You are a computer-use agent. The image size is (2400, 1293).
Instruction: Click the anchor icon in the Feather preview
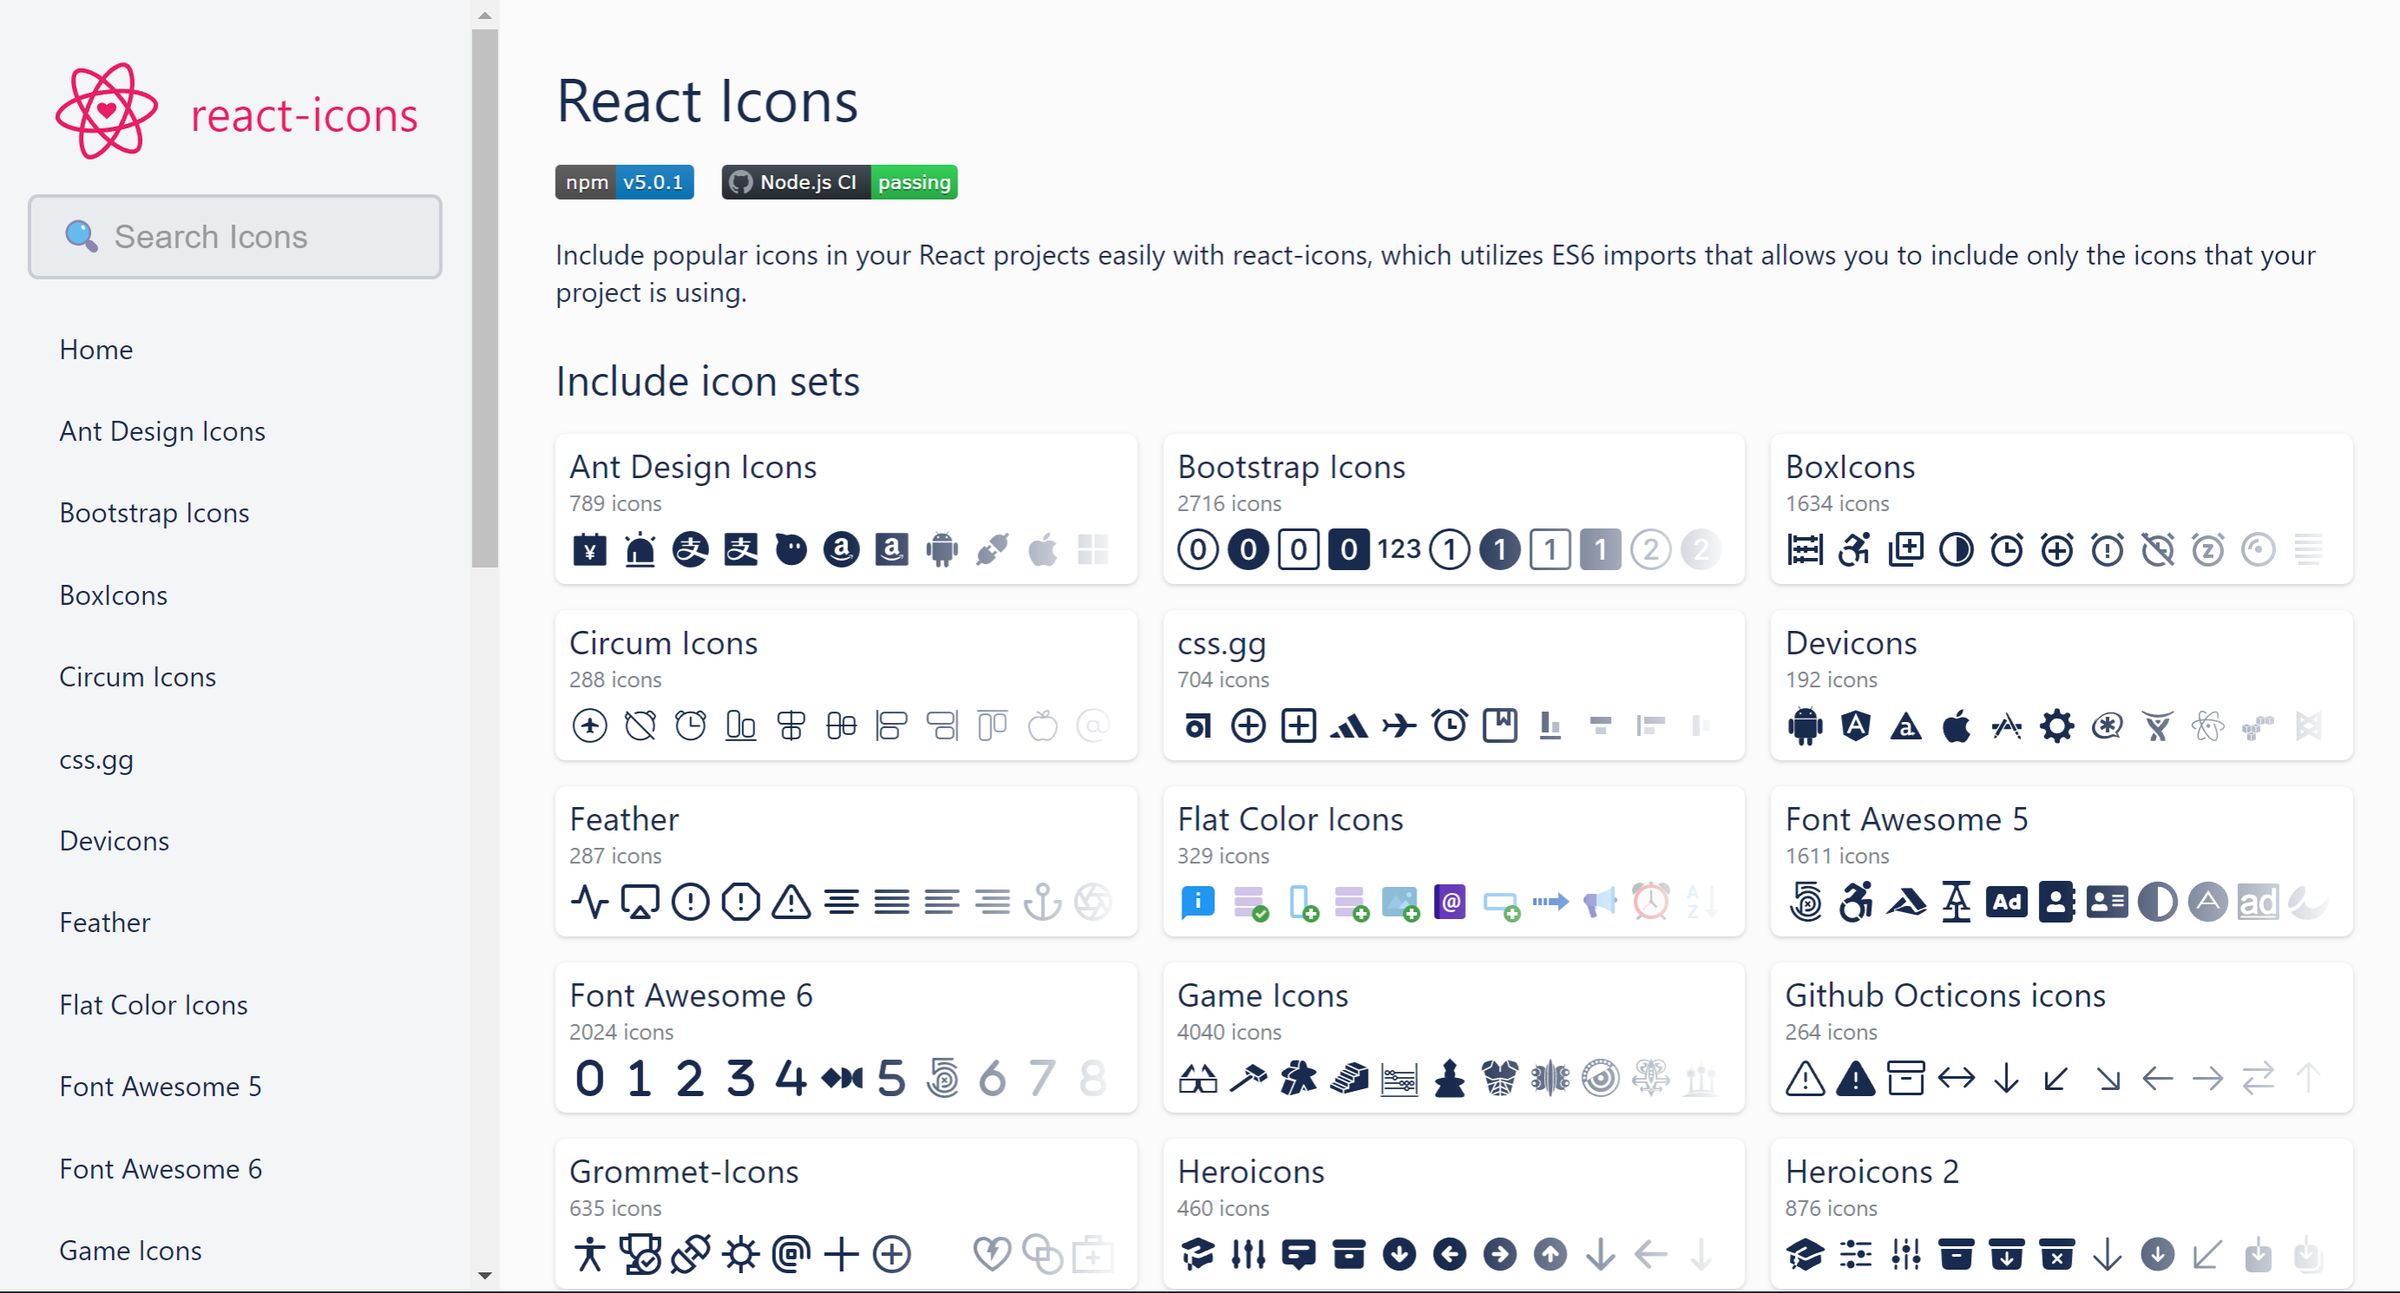click(1043, 901)
